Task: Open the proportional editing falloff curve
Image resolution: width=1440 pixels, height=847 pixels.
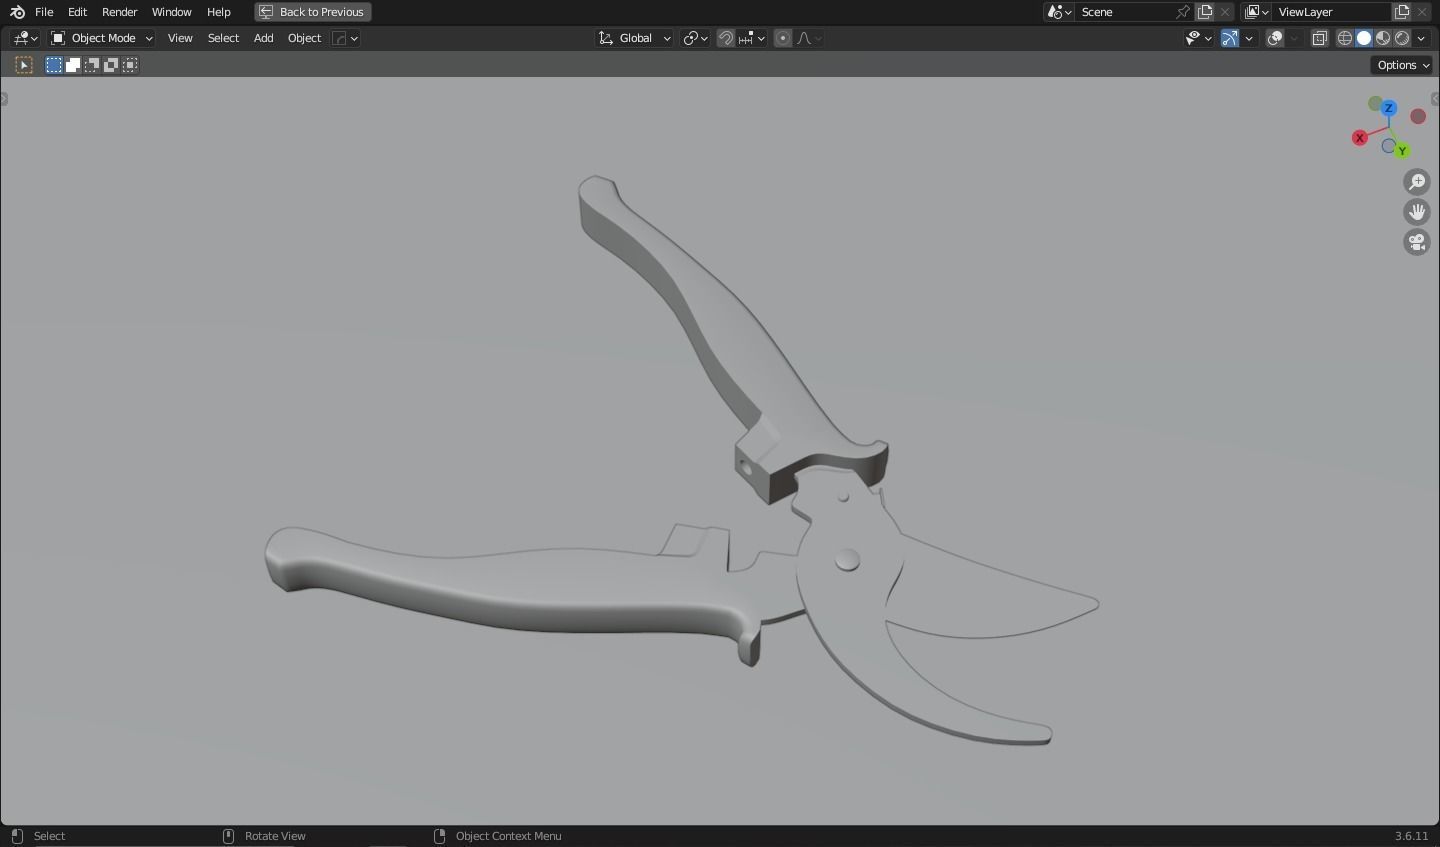Action: [809, 38]
